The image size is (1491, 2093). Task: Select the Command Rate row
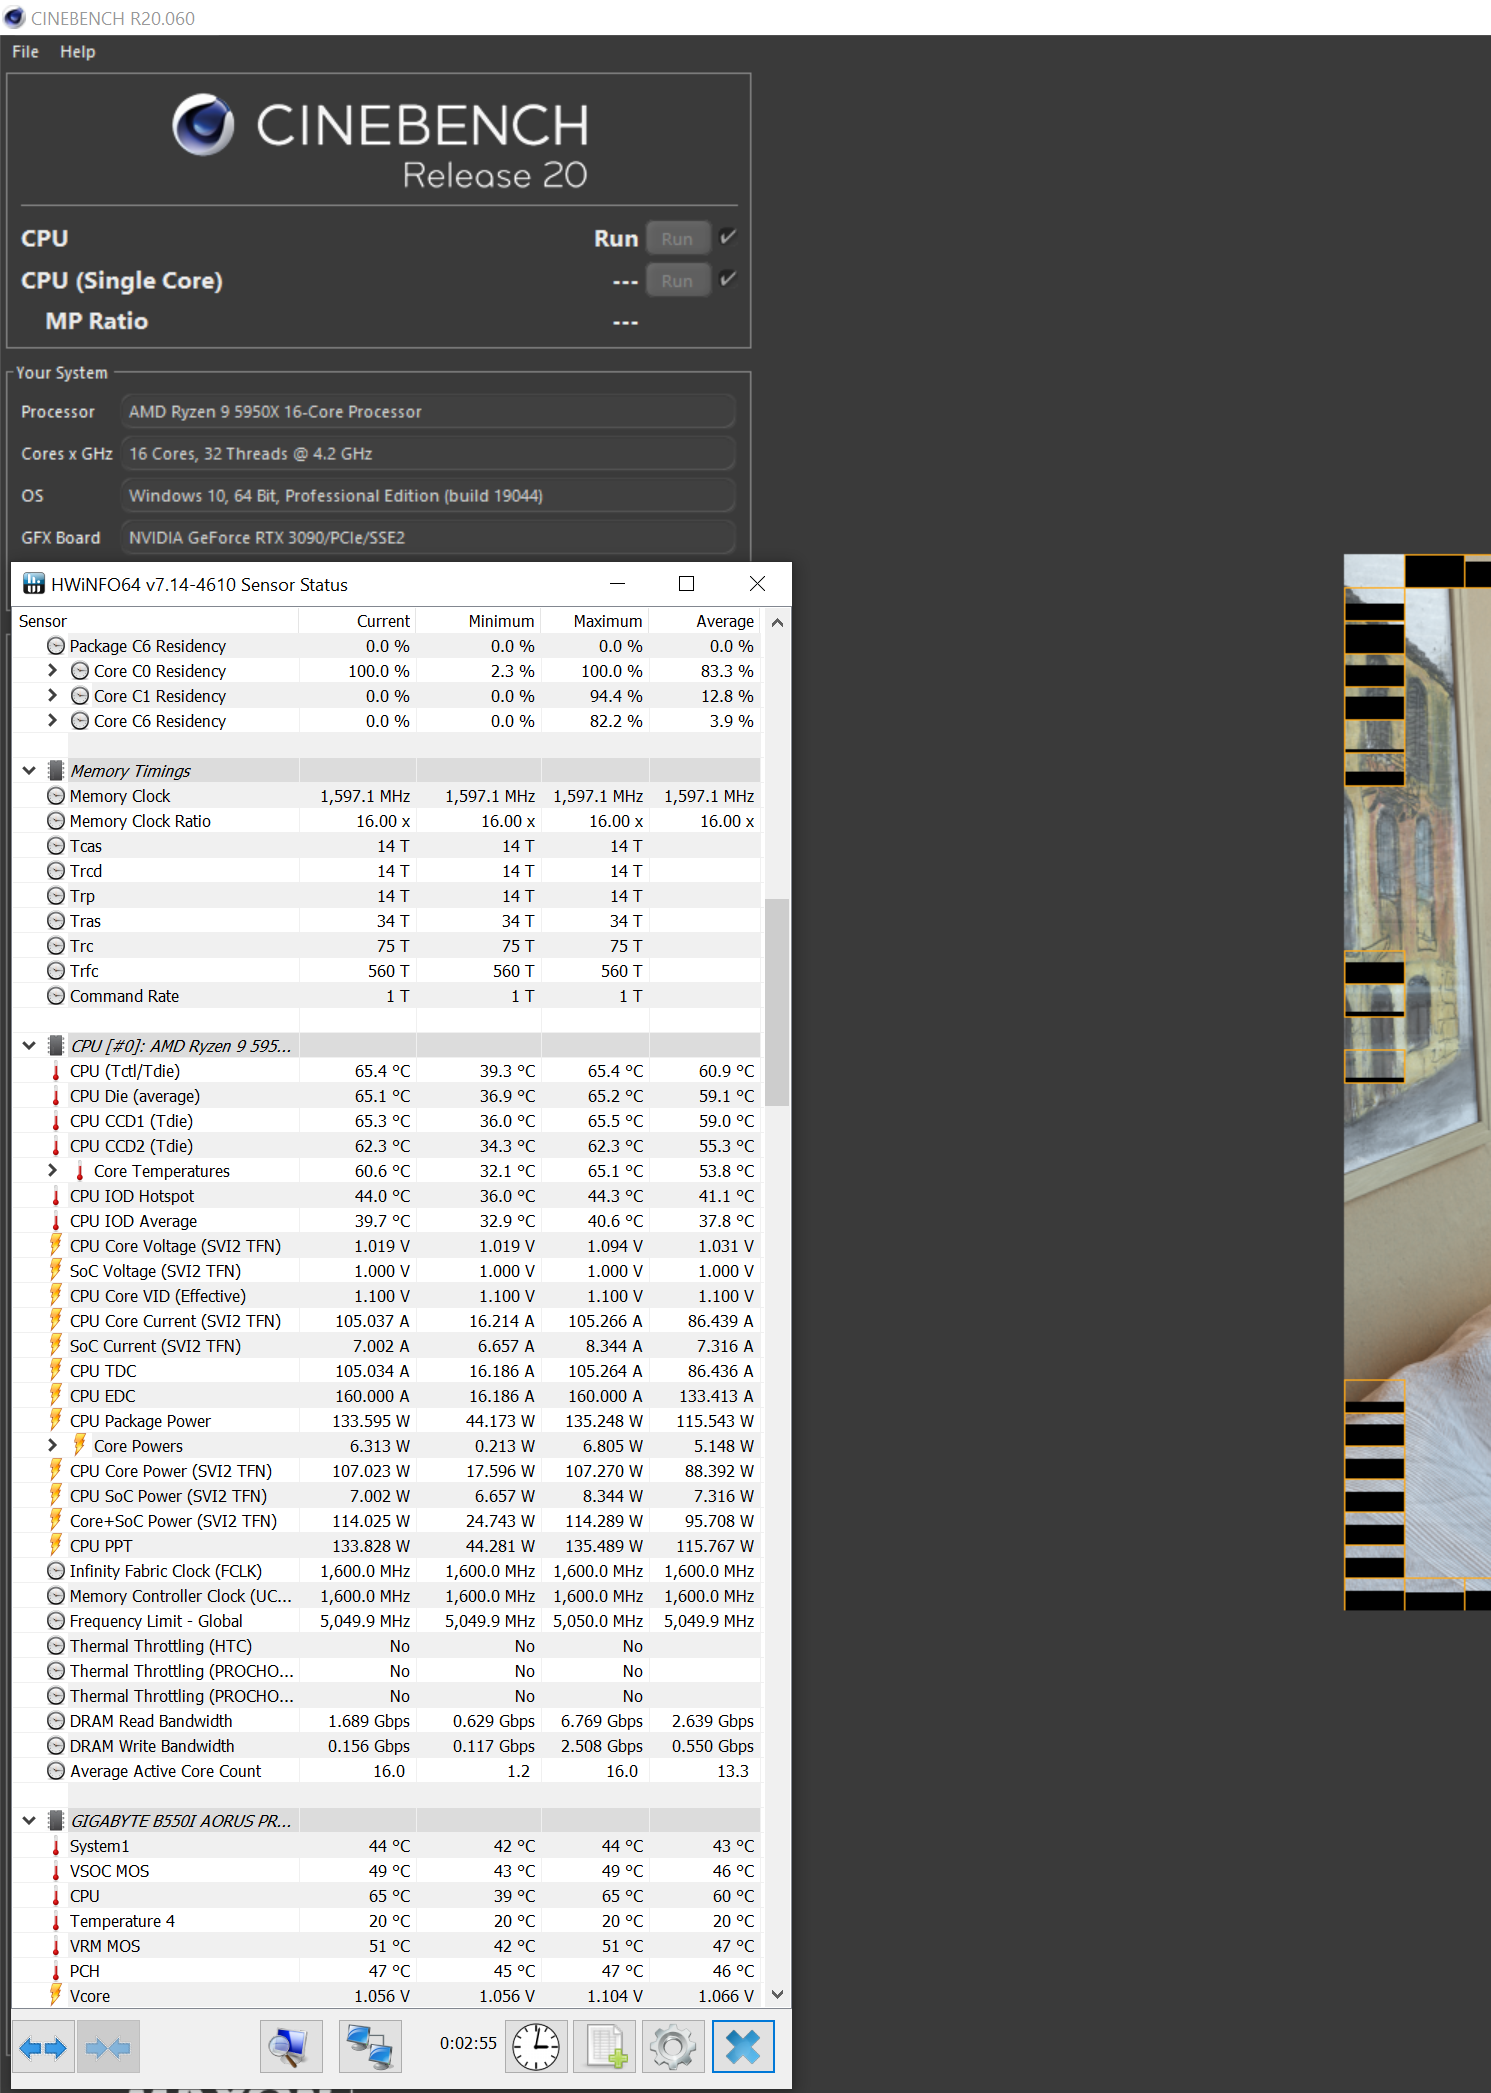(x=387, y=996)
